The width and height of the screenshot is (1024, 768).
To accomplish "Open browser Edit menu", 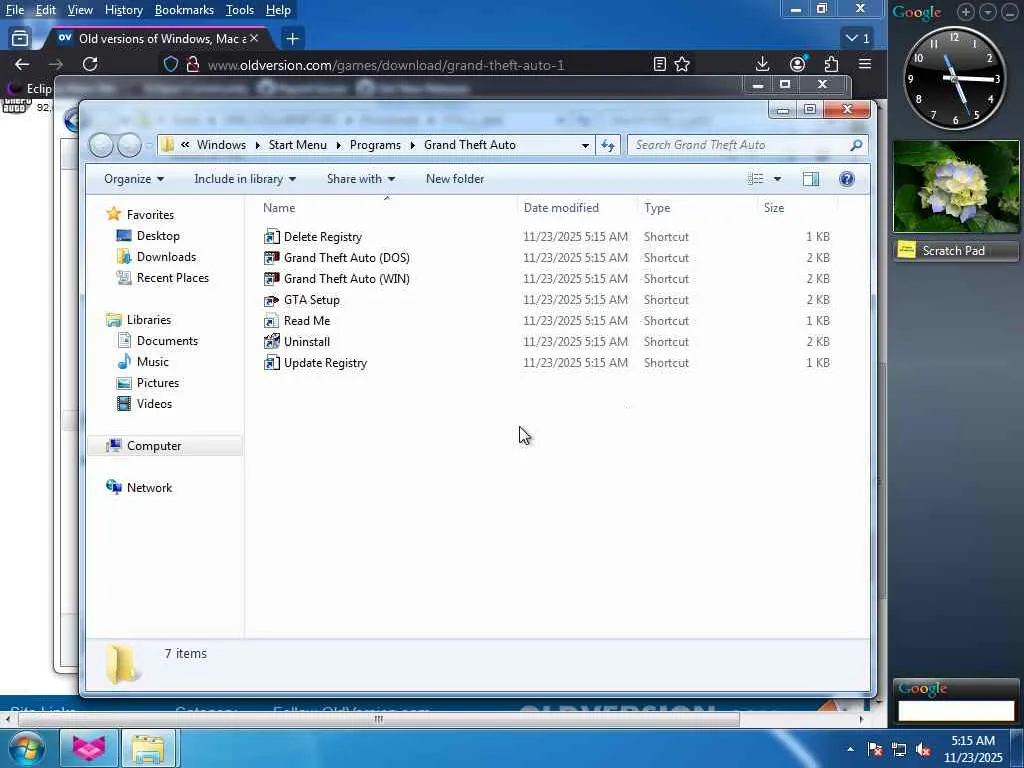I will pos(46,10).
